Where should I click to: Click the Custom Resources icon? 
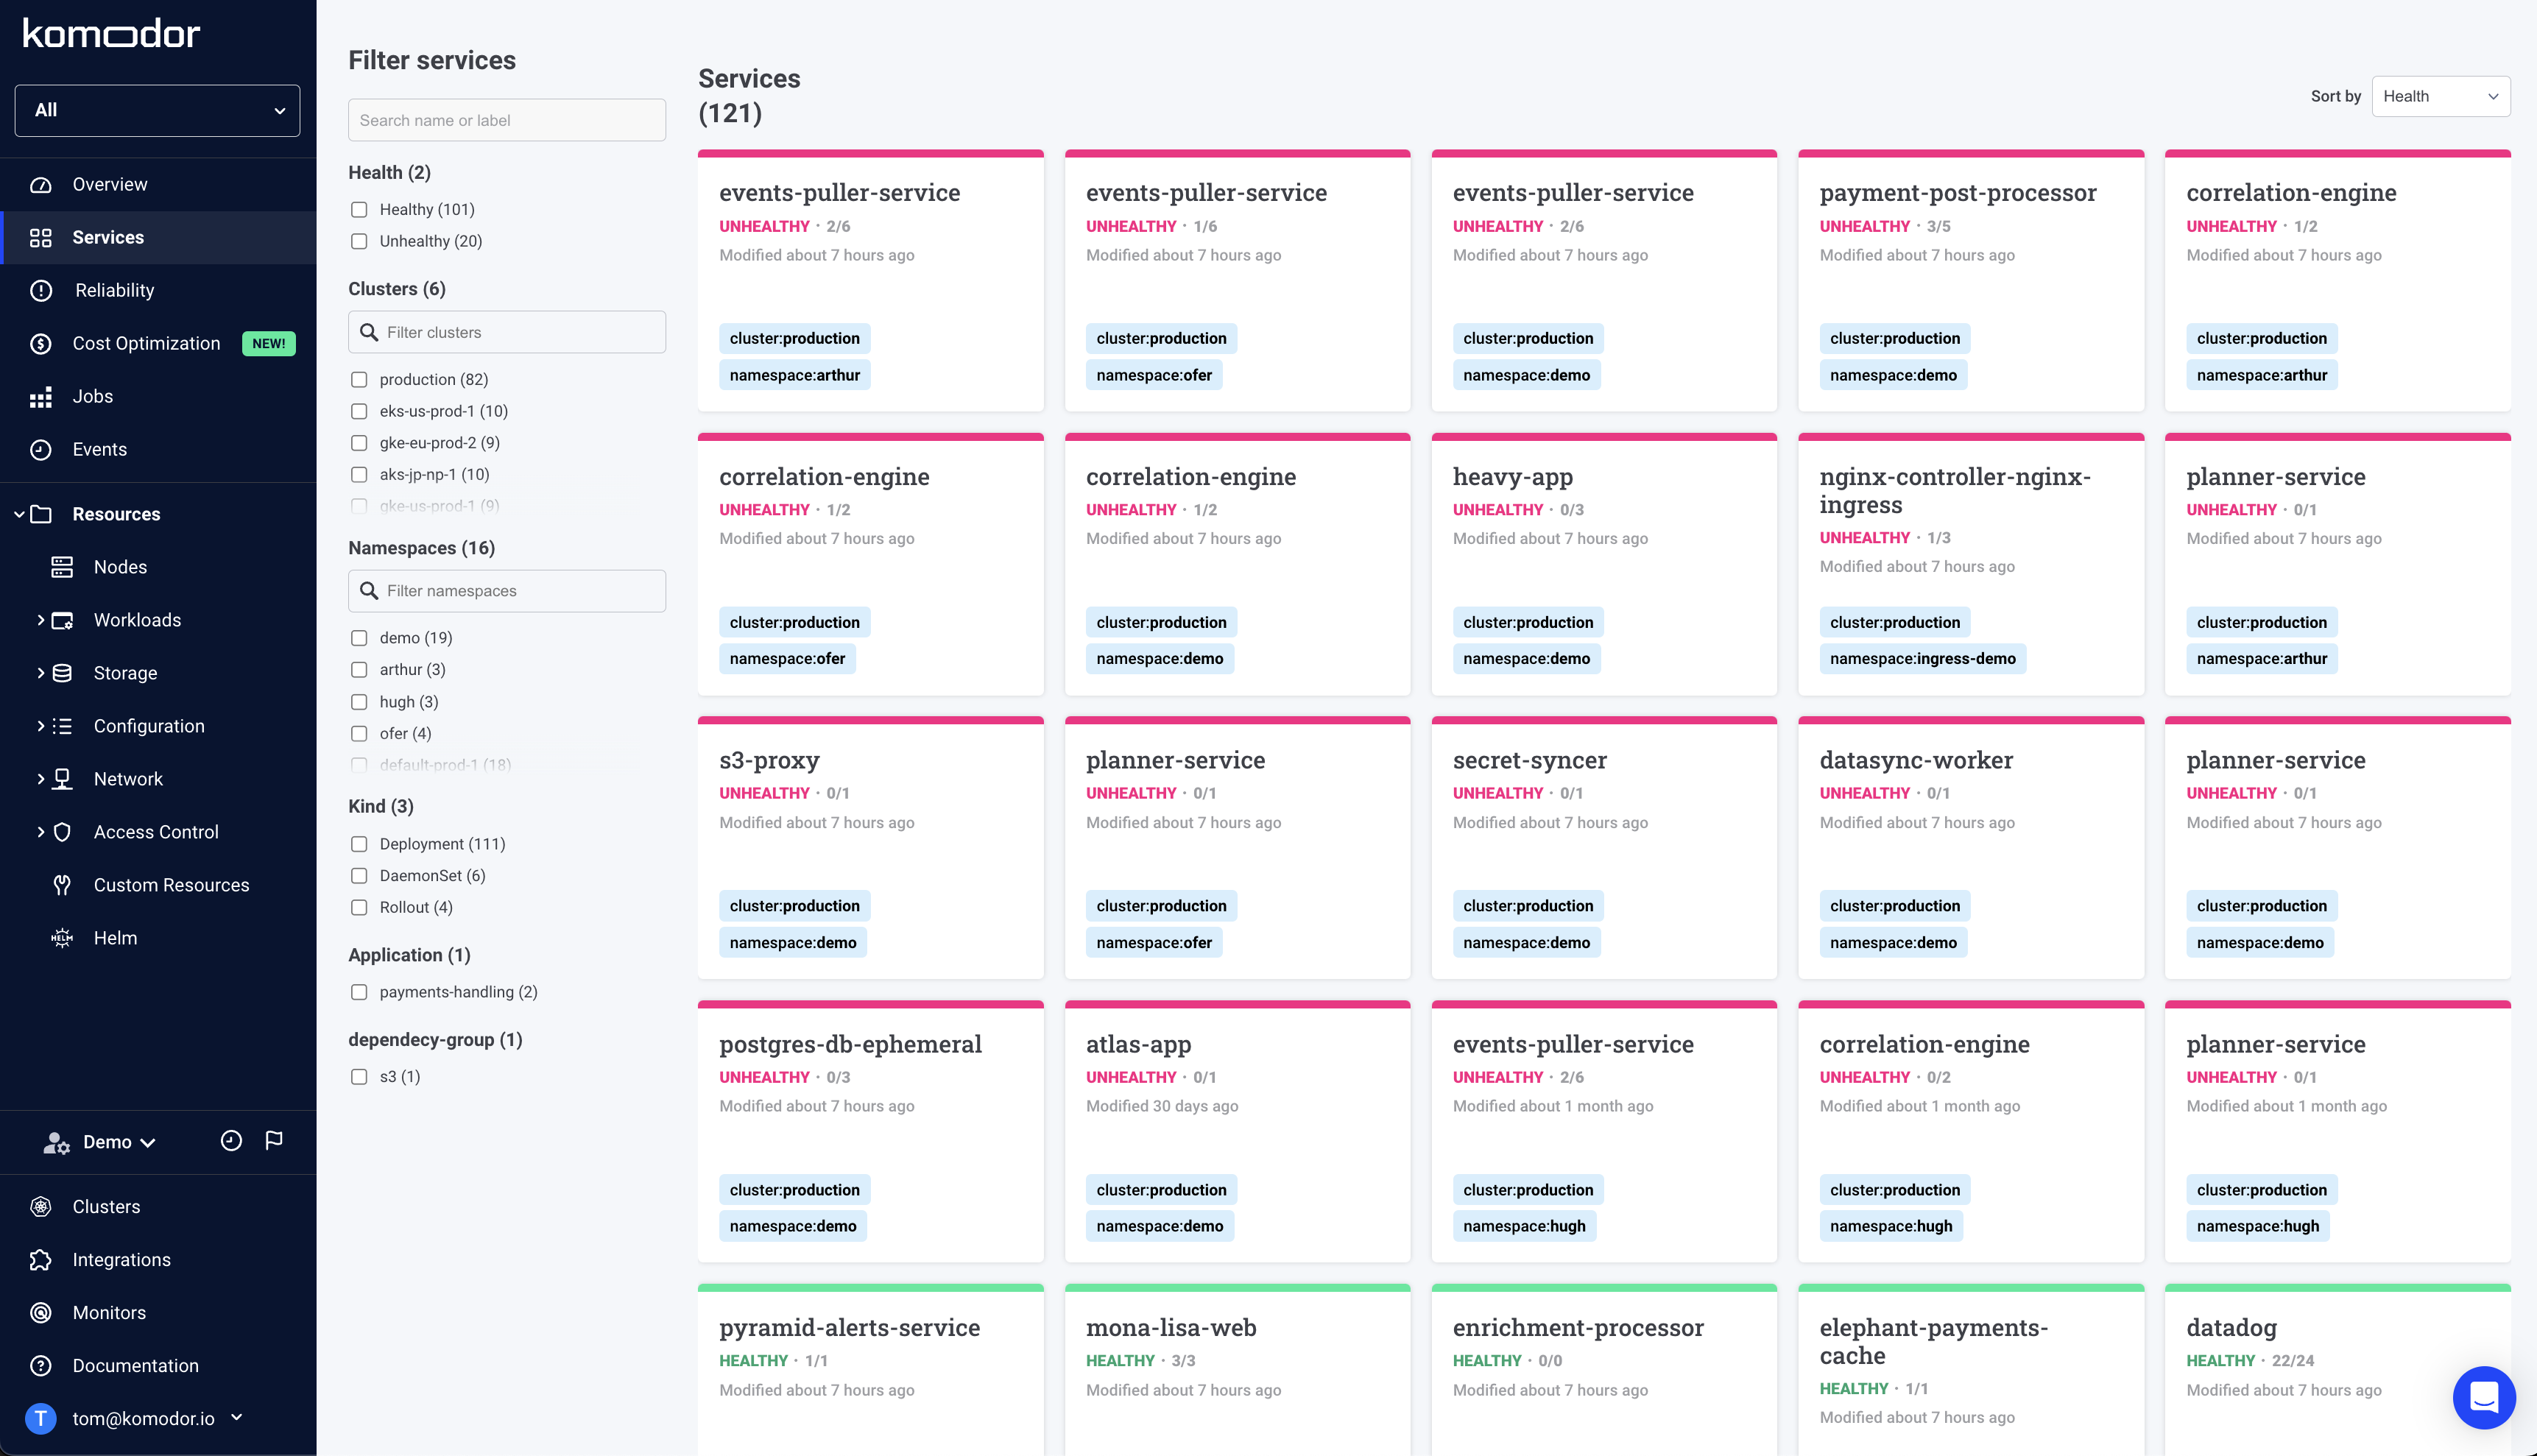(x=62, y=885)
